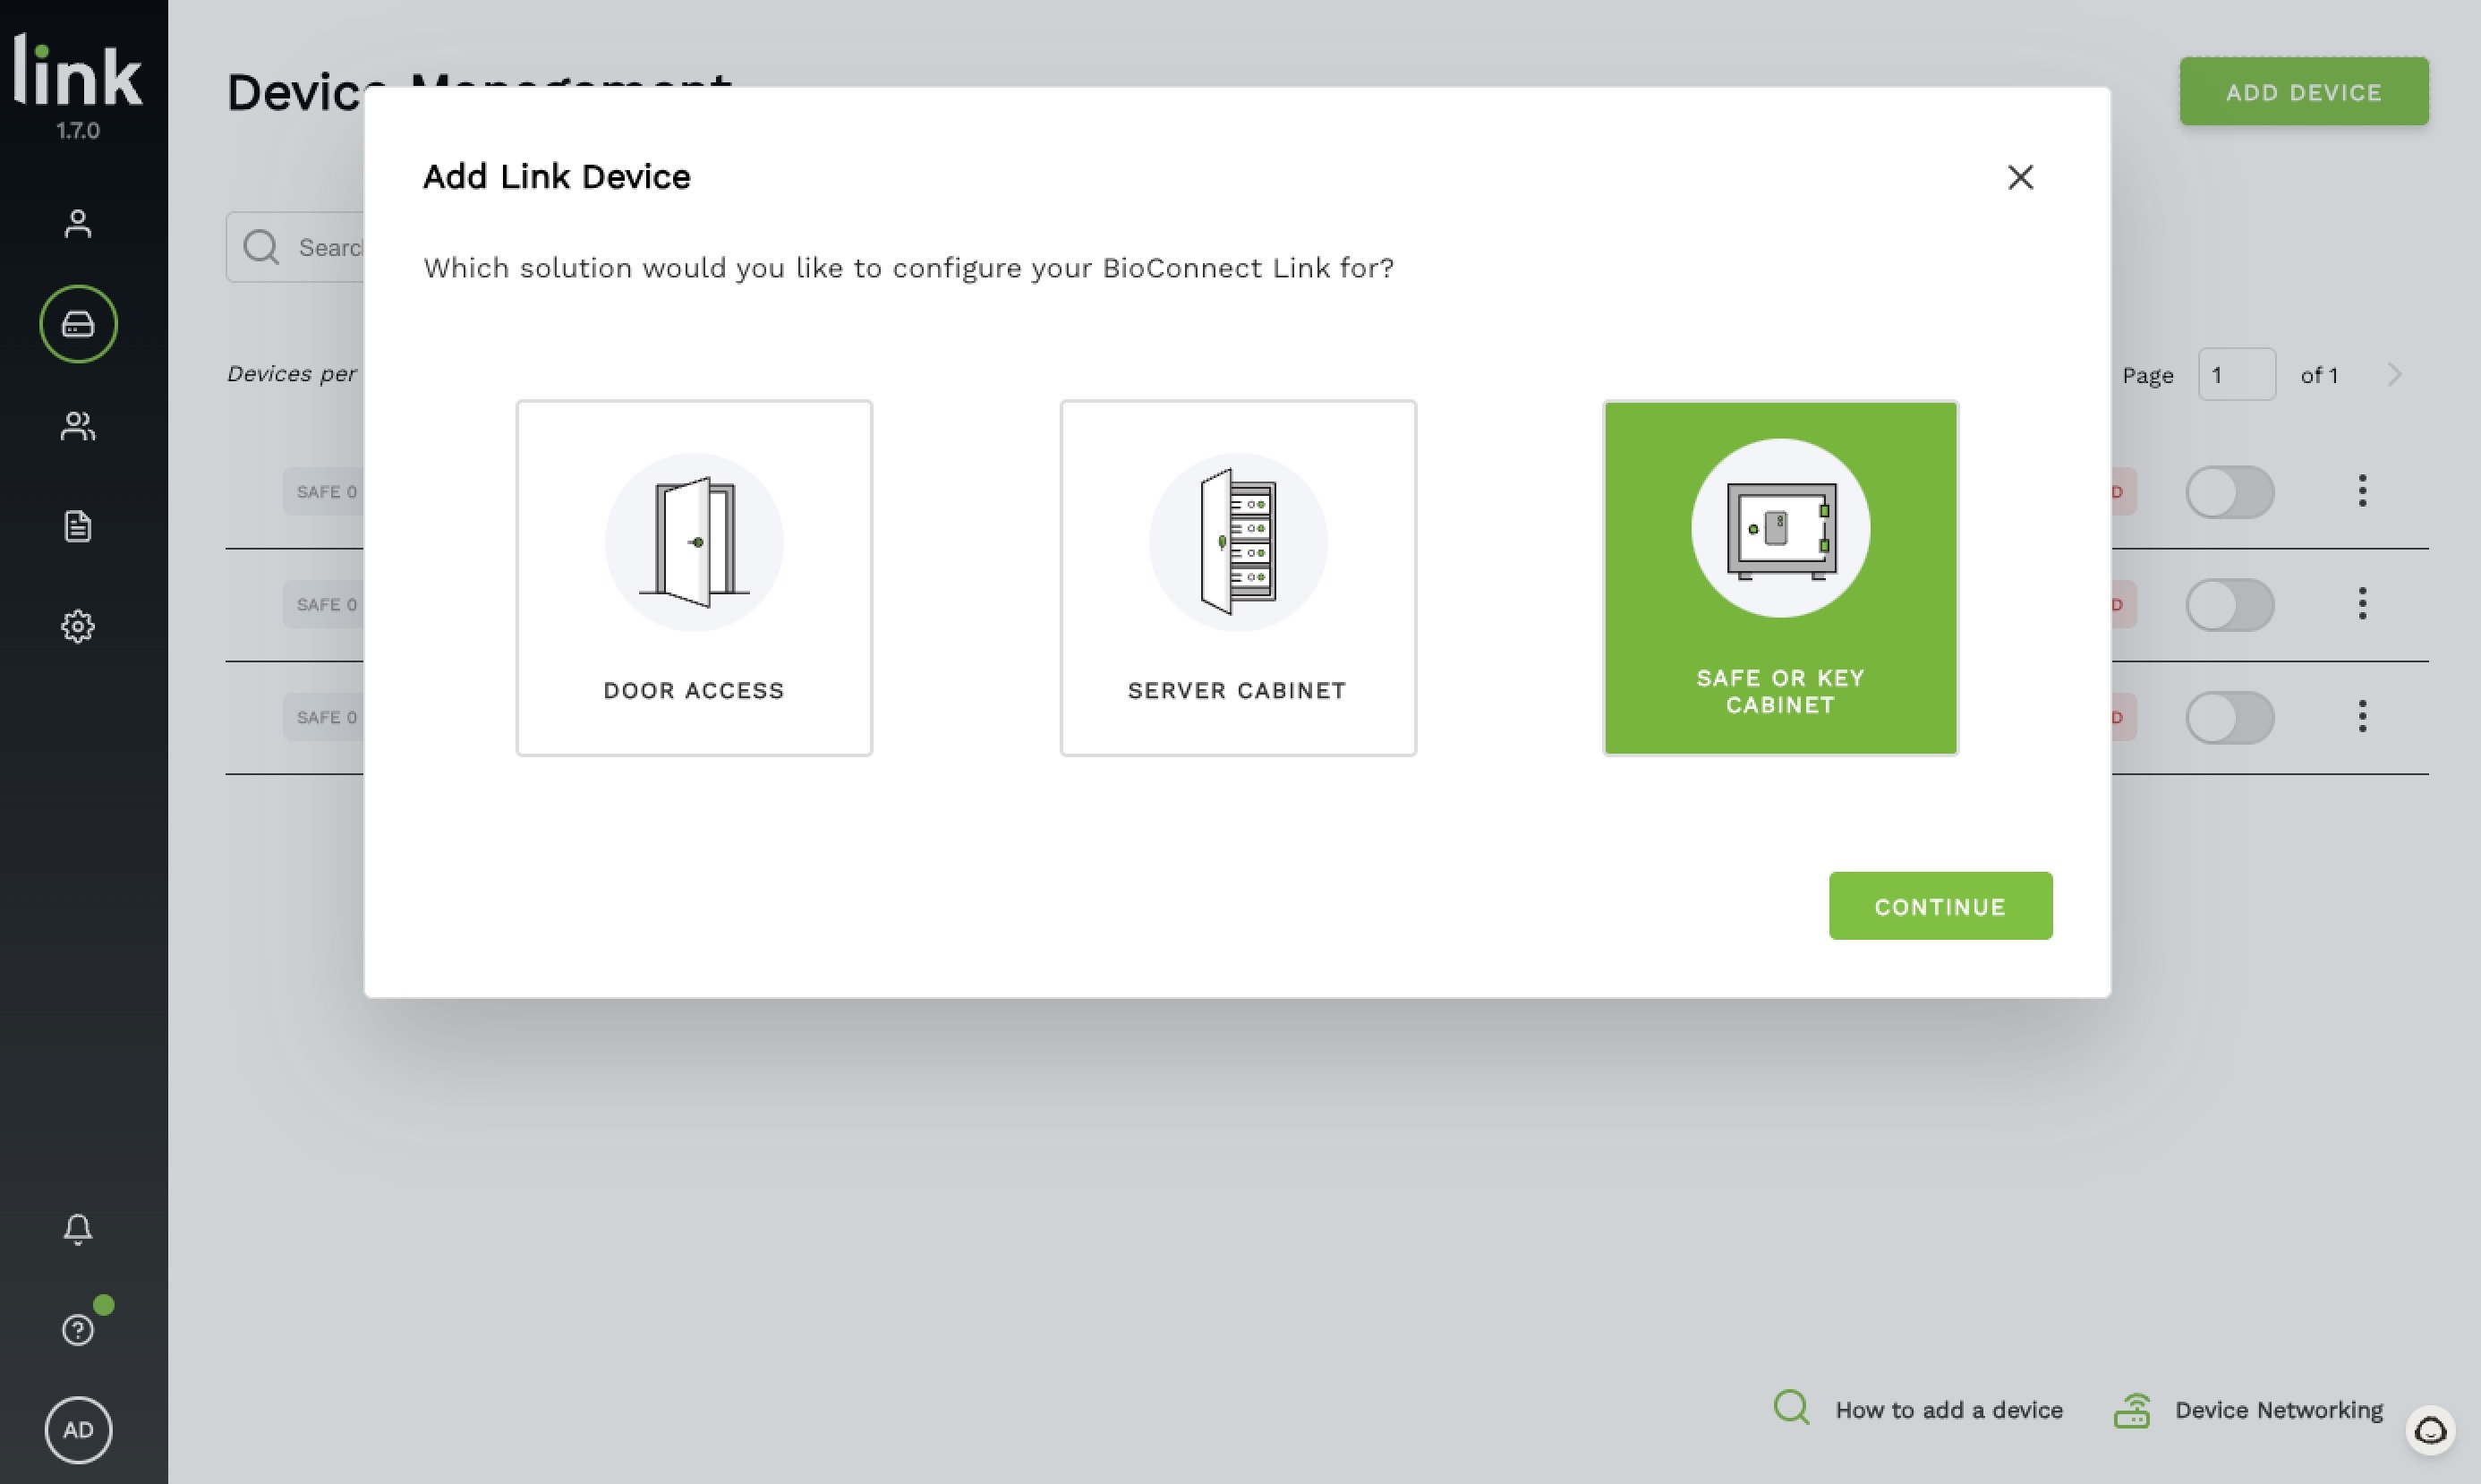The height and width of the screenshot is (1484, 2481).
Task: Toggle the first device row switch
Action: 2230,492
